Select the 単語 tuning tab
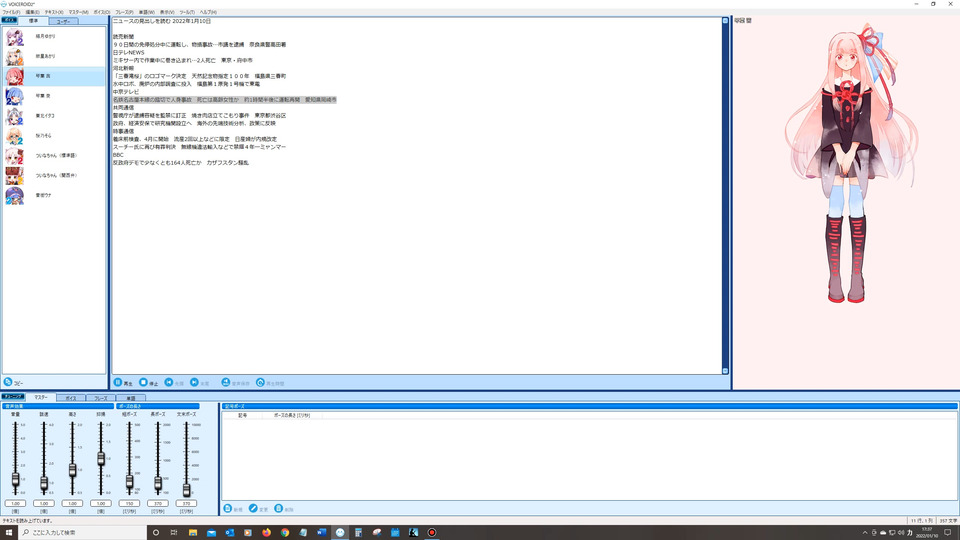 coord(130,398)
